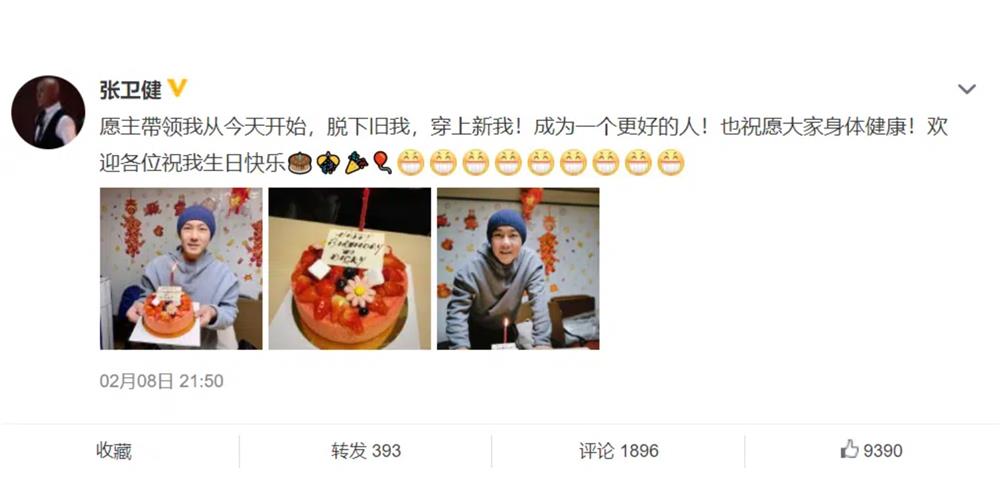Image resolution: width=1000 pixels, height=502 pixels.
Task: Click the gold verified V badge
Action: tap(177, 88)
